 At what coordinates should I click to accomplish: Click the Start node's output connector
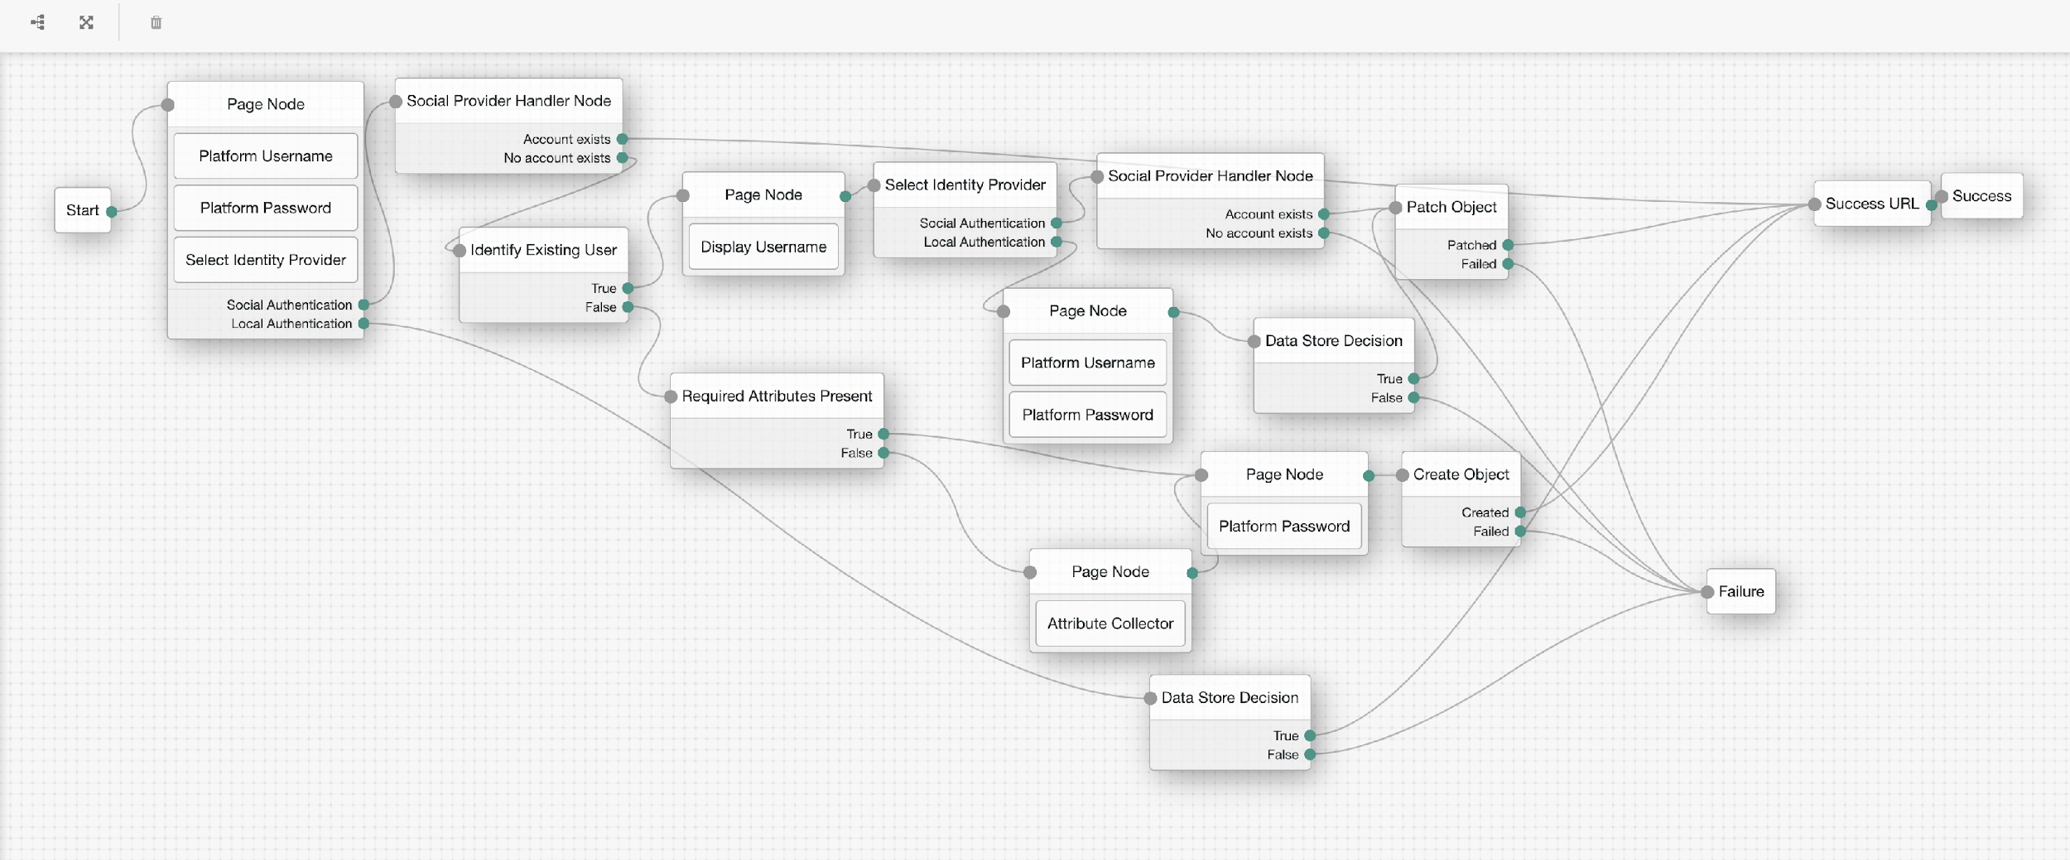click(112, 211)
